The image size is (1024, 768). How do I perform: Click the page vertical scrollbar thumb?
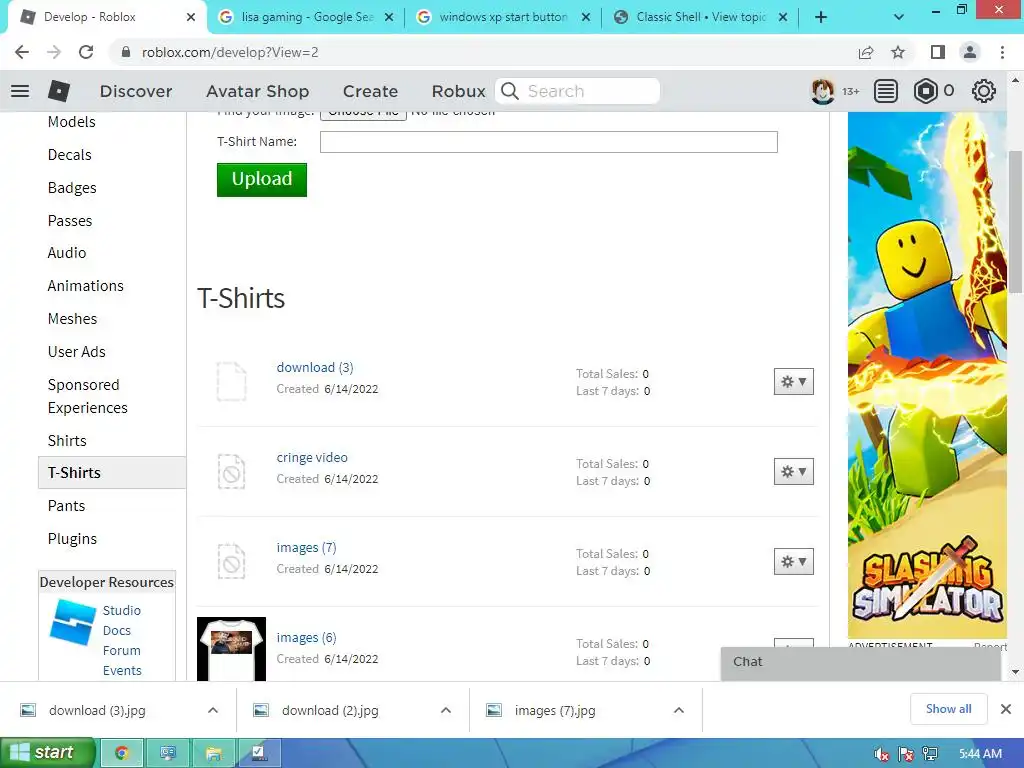pos(1015,222)
